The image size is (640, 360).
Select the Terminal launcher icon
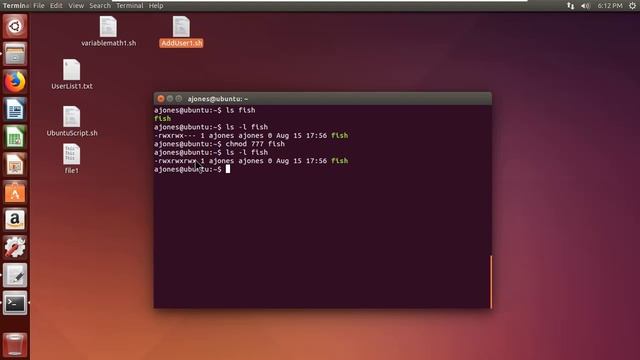click(x=15, y=303)
